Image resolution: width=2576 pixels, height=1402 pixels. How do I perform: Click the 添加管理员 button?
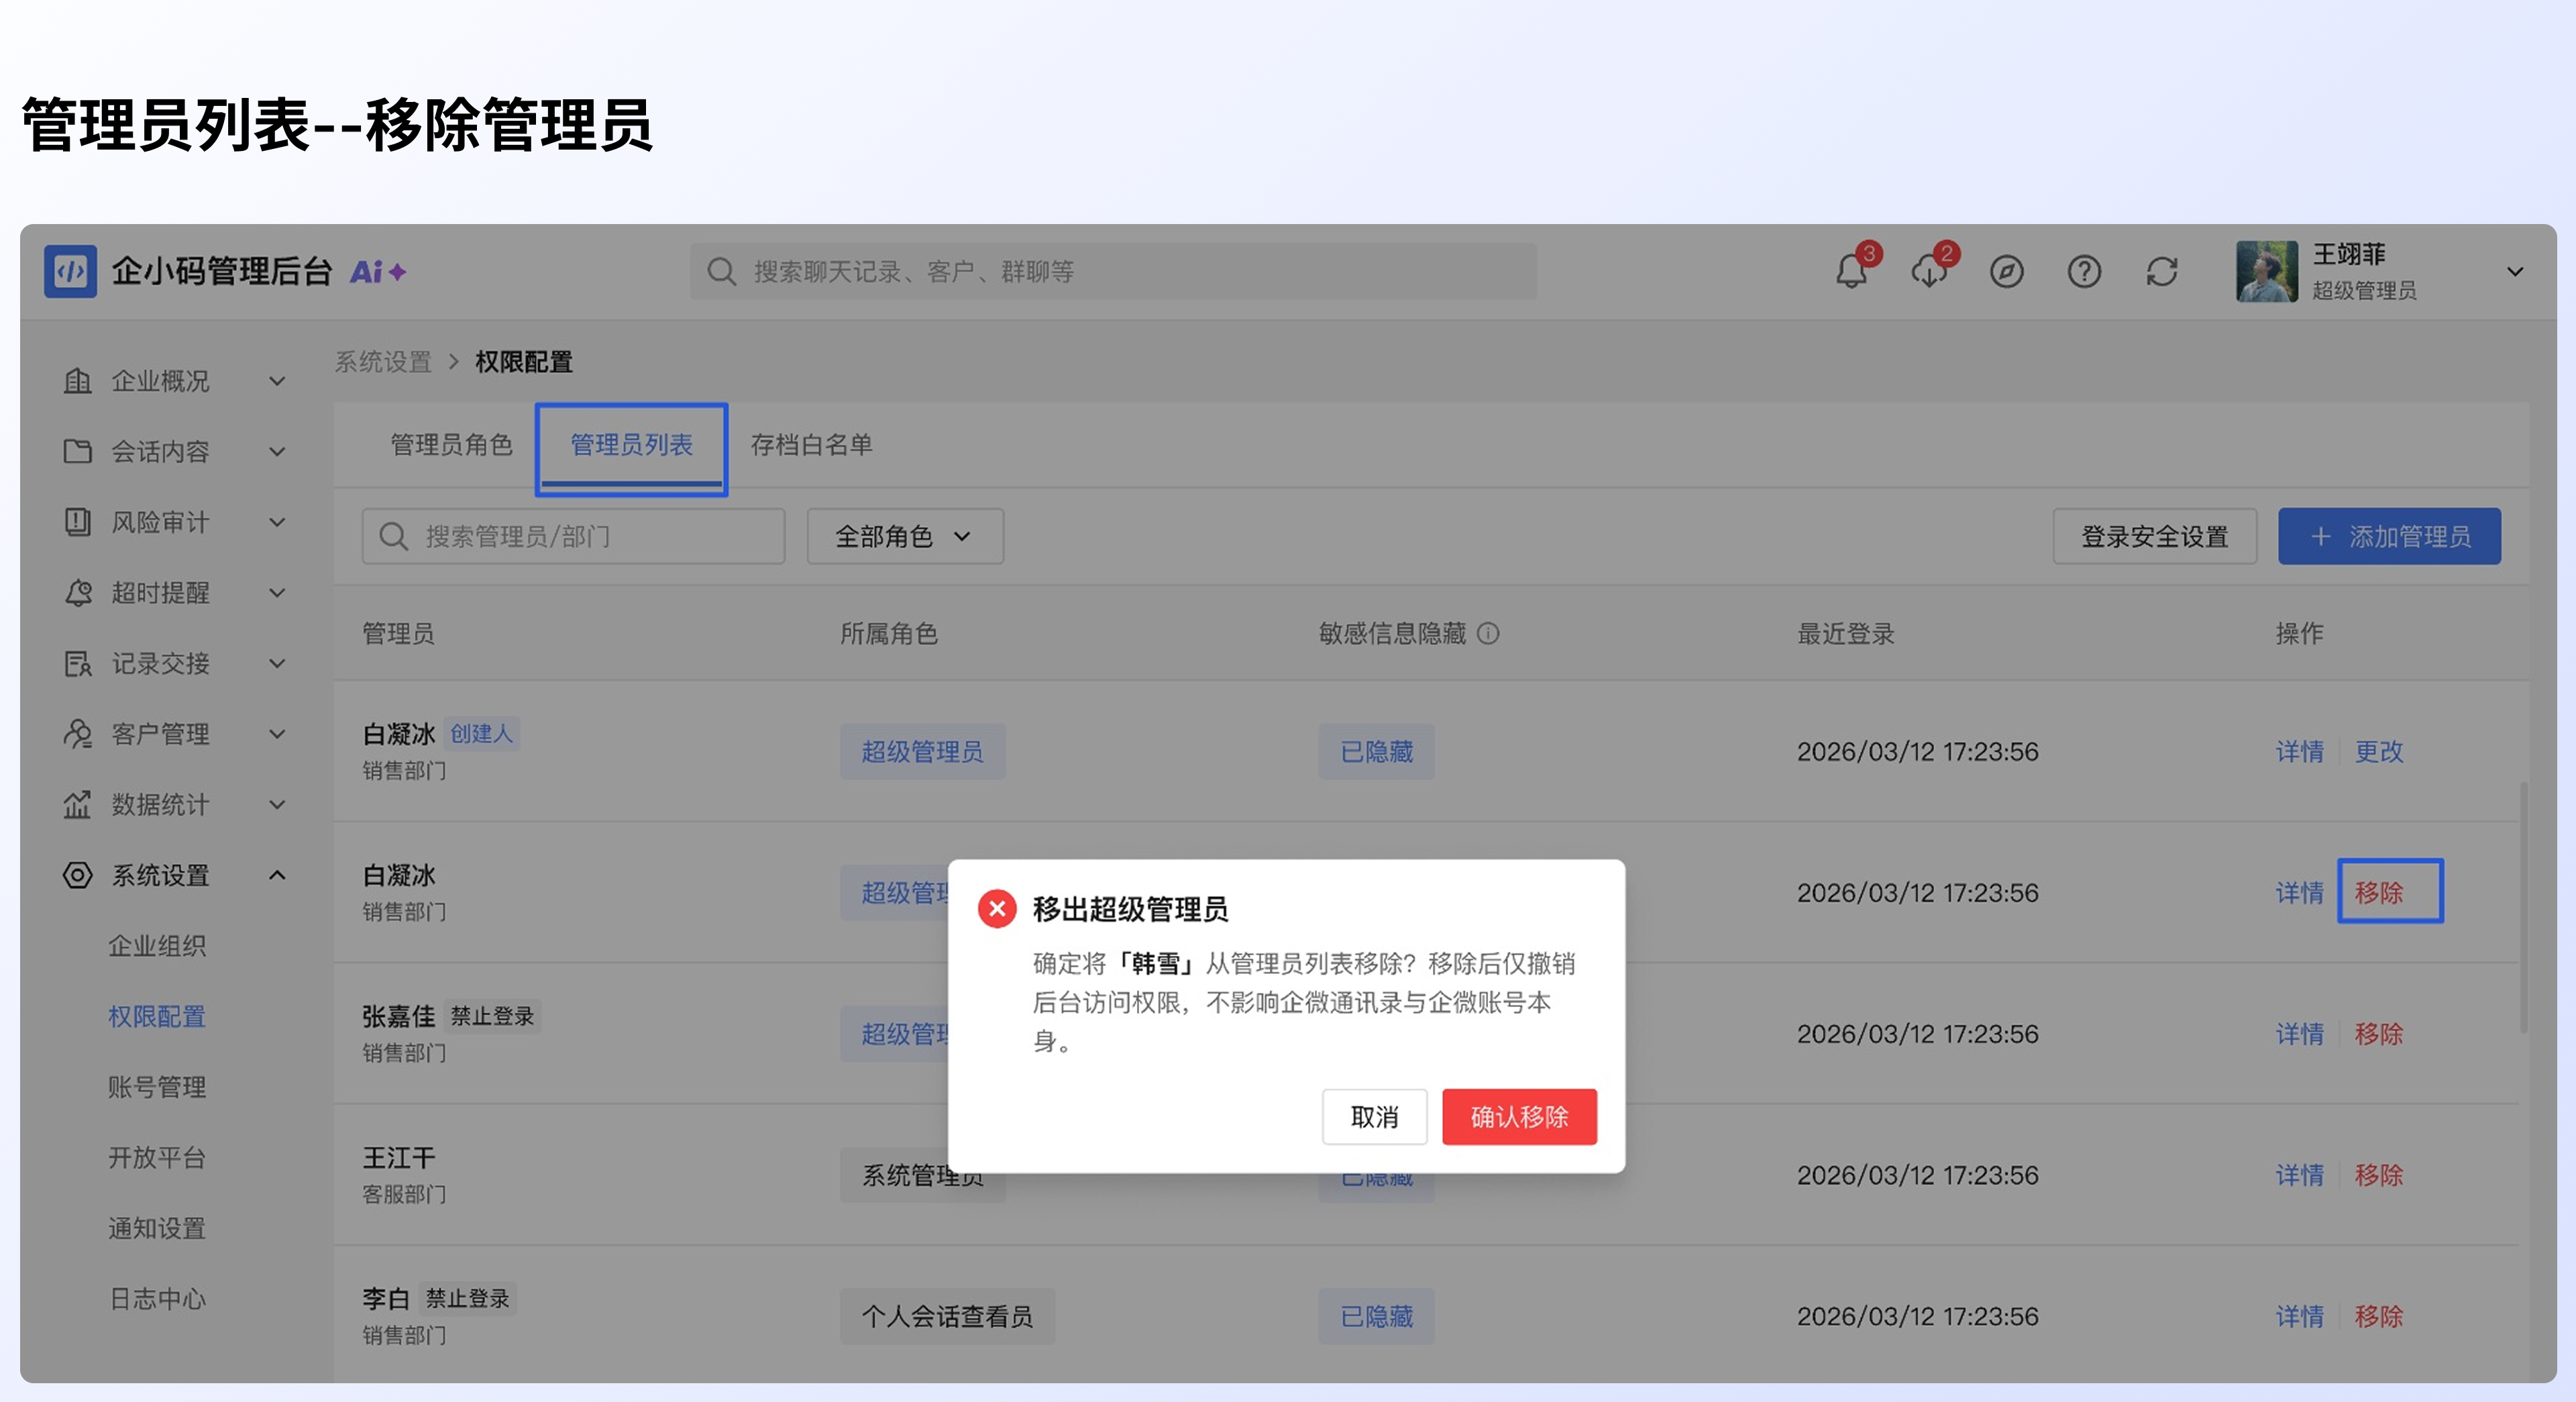click(x=2389, y=536)
